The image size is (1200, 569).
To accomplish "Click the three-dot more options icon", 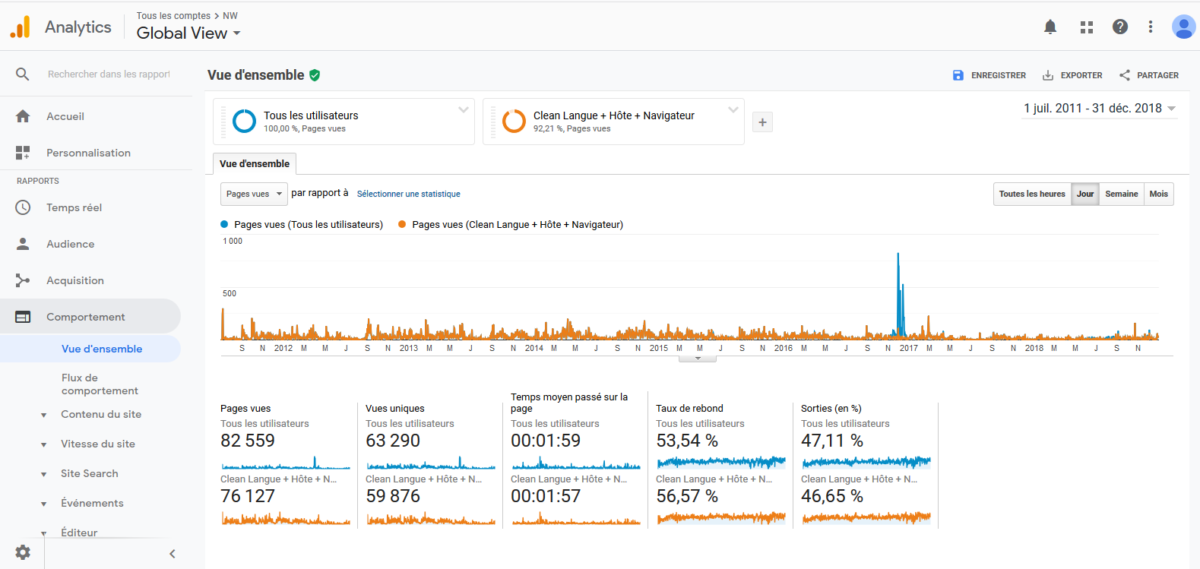I will [x=1151, y=27].
